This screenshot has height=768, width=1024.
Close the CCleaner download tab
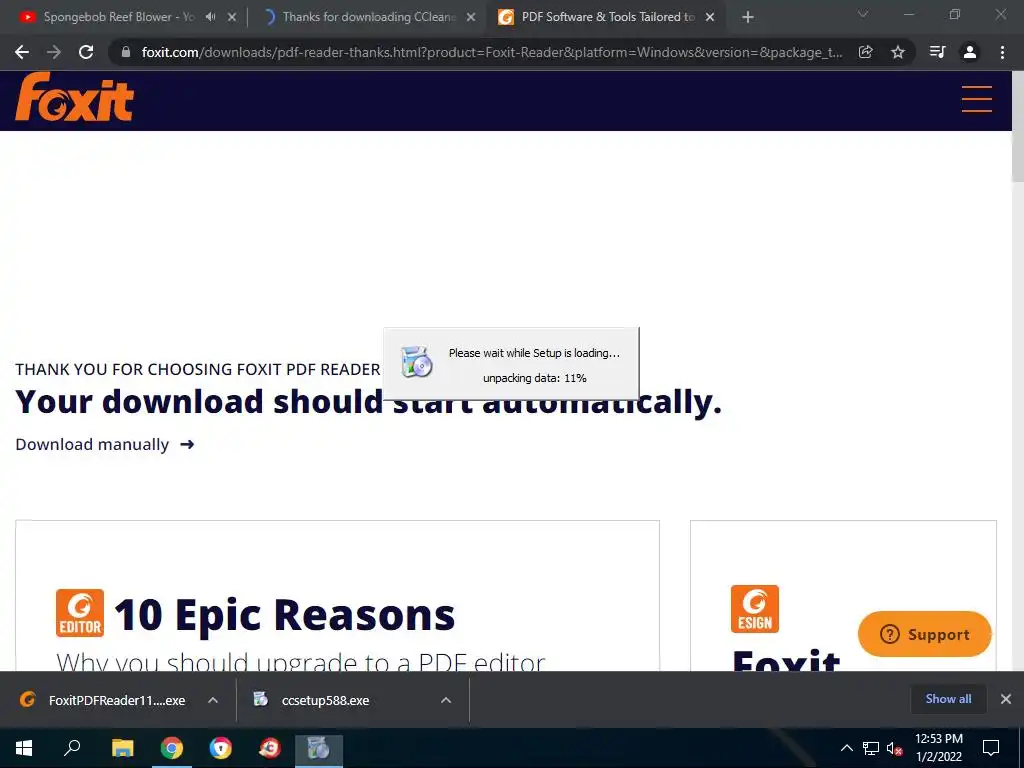[x=471, y=17]
